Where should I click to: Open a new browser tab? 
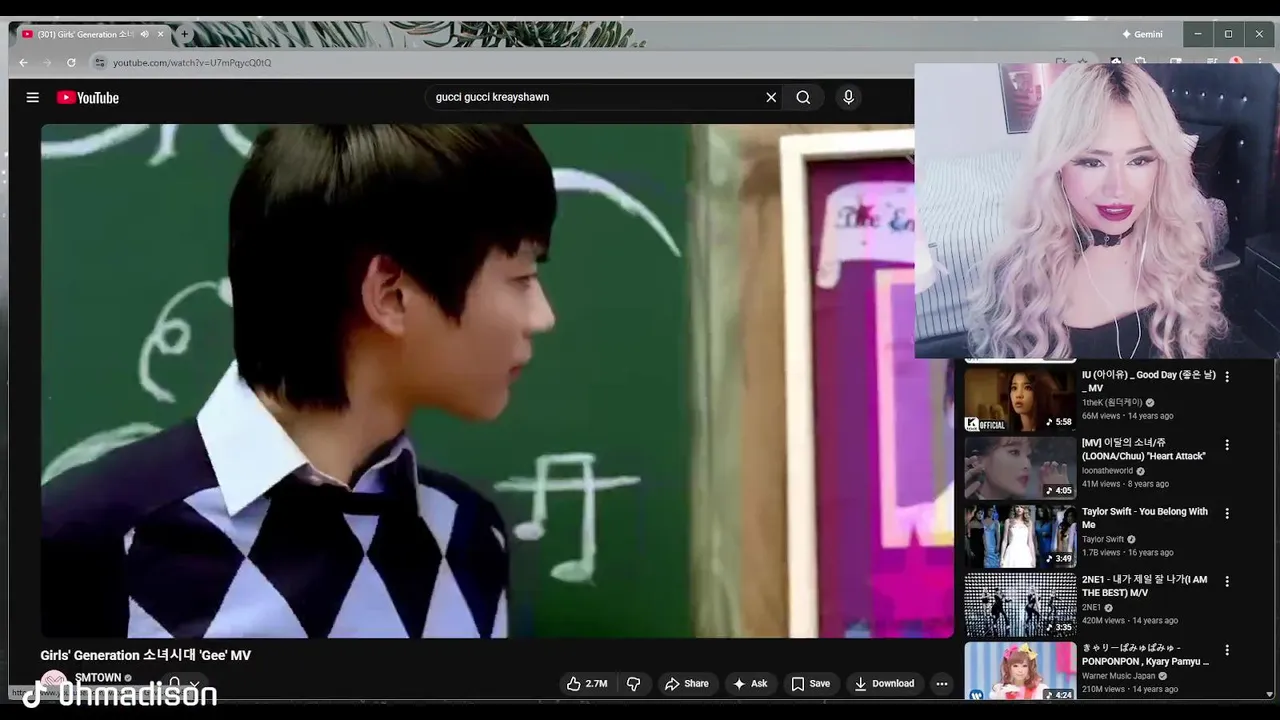(x=184, y=34)
